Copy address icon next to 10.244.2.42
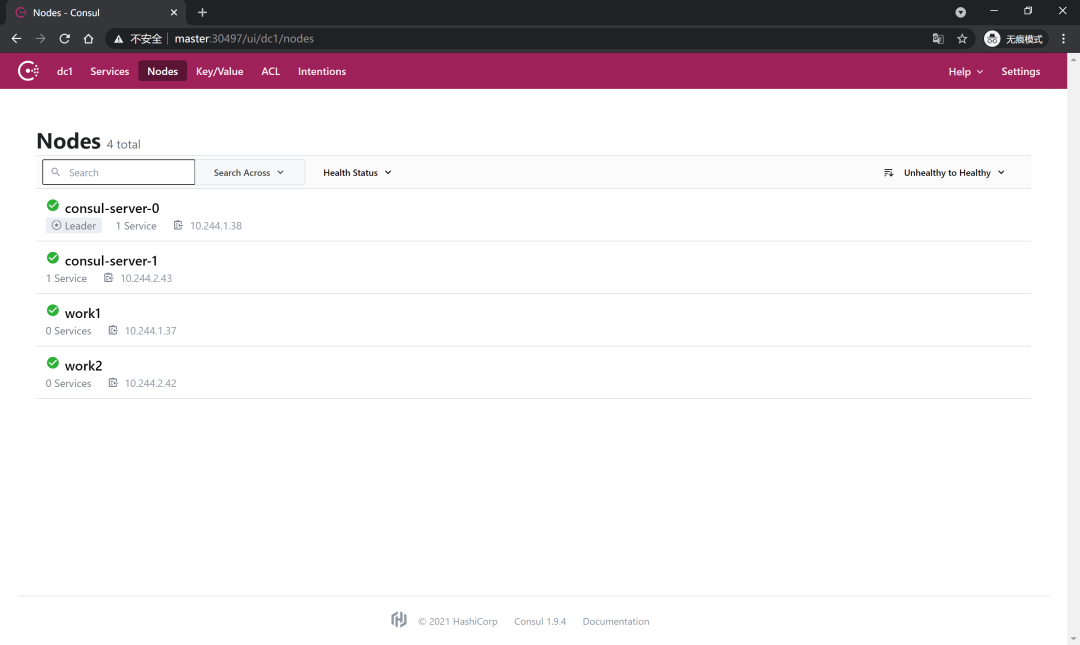Viewport: 1080px width, 645px height. (x=113, y=382)
